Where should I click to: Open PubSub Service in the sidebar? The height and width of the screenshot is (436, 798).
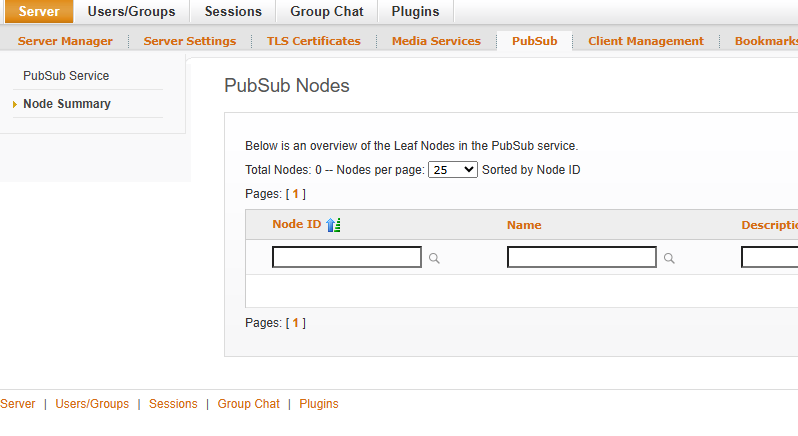coord(66,76)
